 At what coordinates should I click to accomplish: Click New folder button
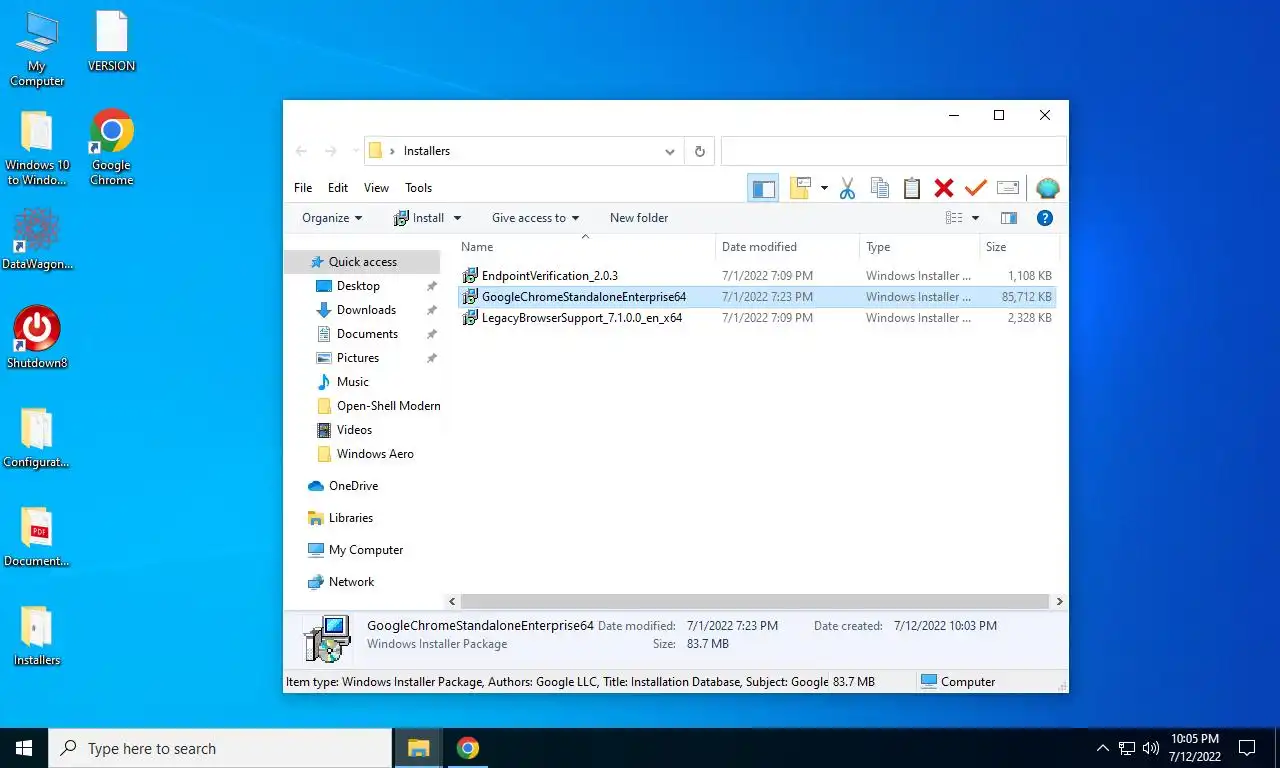point(639,218)
